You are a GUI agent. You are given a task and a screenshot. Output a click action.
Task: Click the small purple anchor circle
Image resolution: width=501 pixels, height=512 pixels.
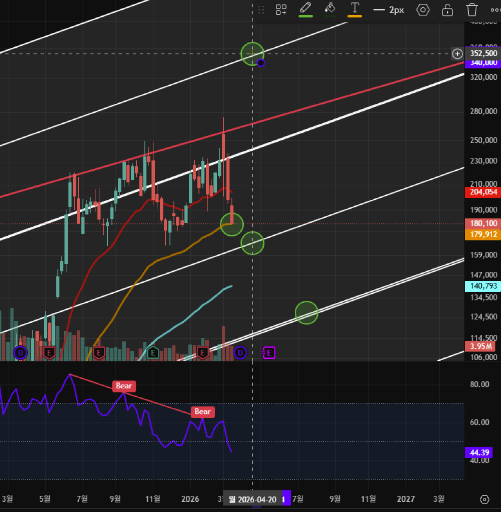261,63
